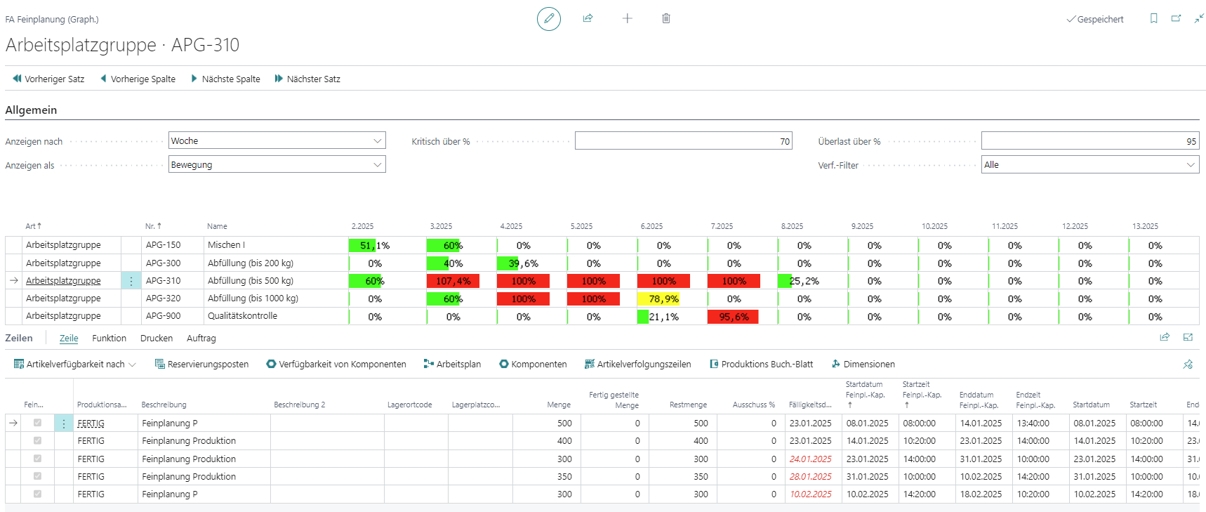Click Artikelverfolgungszeilen action
Screen dimensions: 1206x512
[638, 364]
